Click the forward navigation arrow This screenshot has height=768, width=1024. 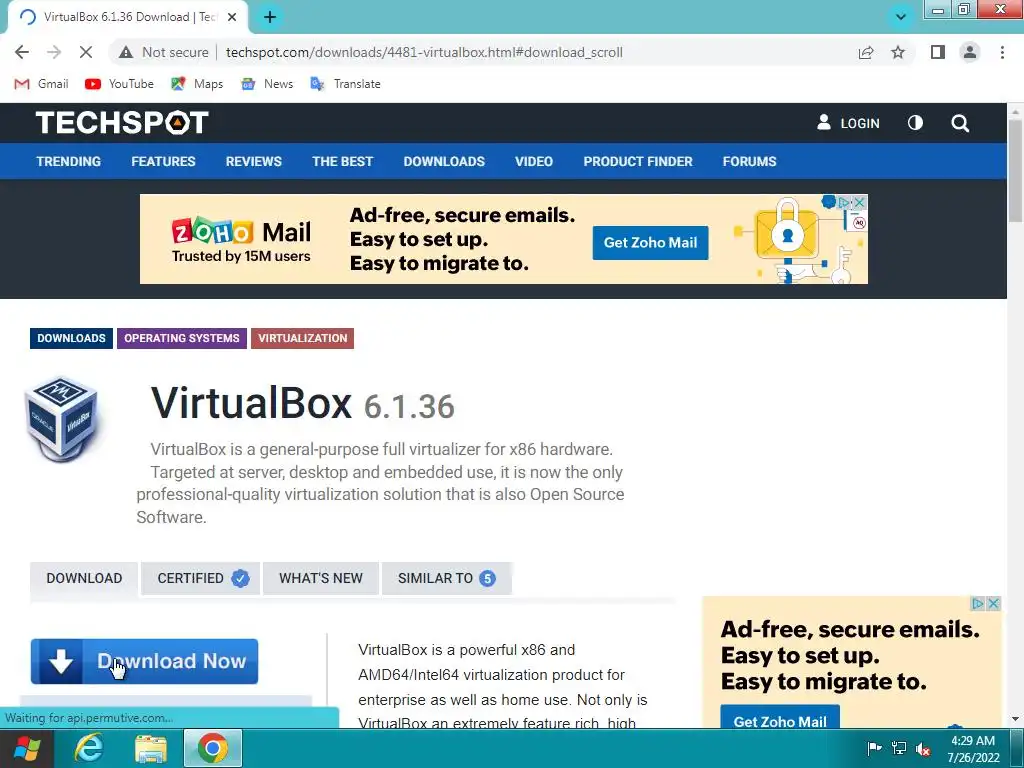click(54, 52)
